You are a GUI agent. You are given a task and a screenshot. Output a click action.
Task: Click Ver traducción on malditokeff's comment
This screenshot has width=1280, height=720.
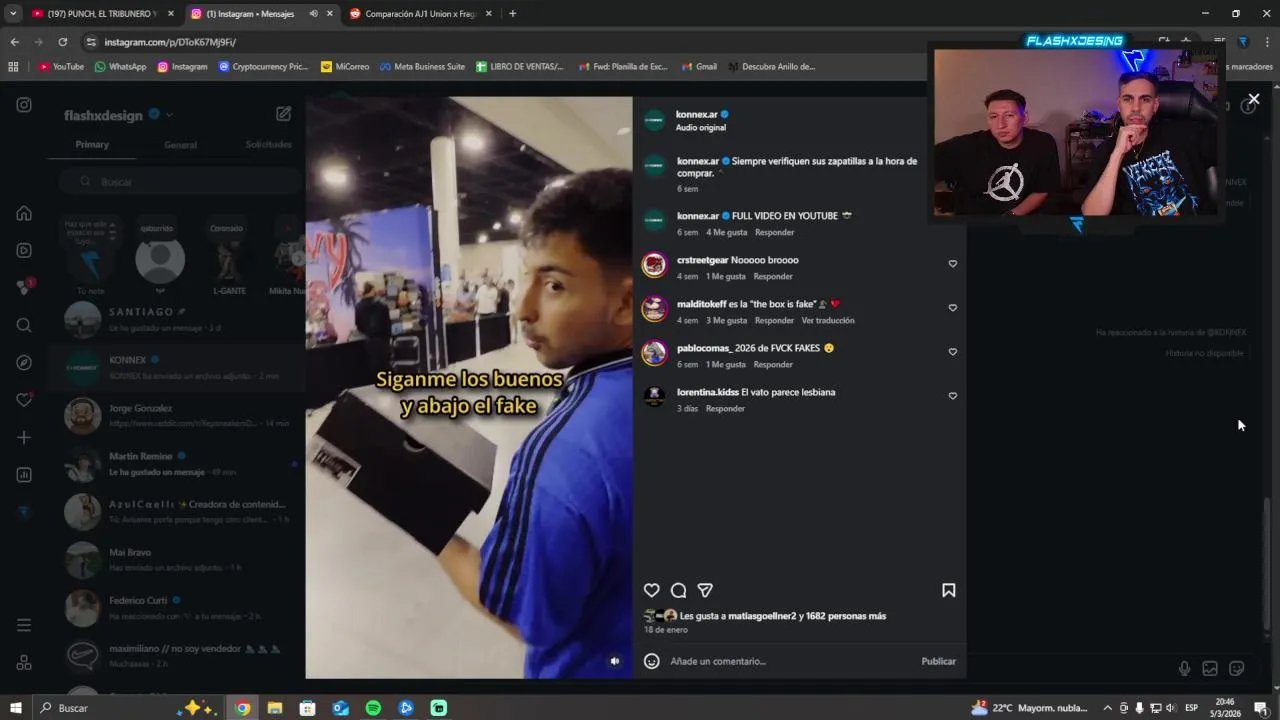click(828, 320)
